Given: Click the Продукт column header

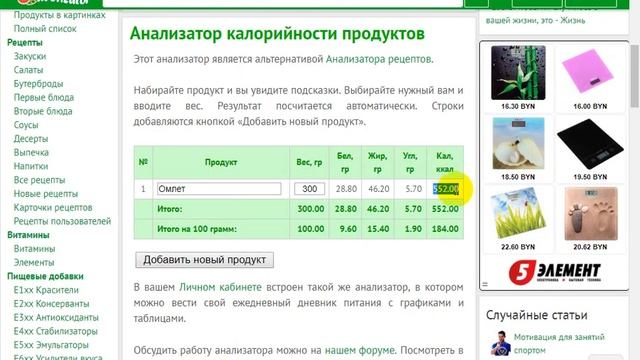Looking at the screenshot, I should (x=221, y=162).
